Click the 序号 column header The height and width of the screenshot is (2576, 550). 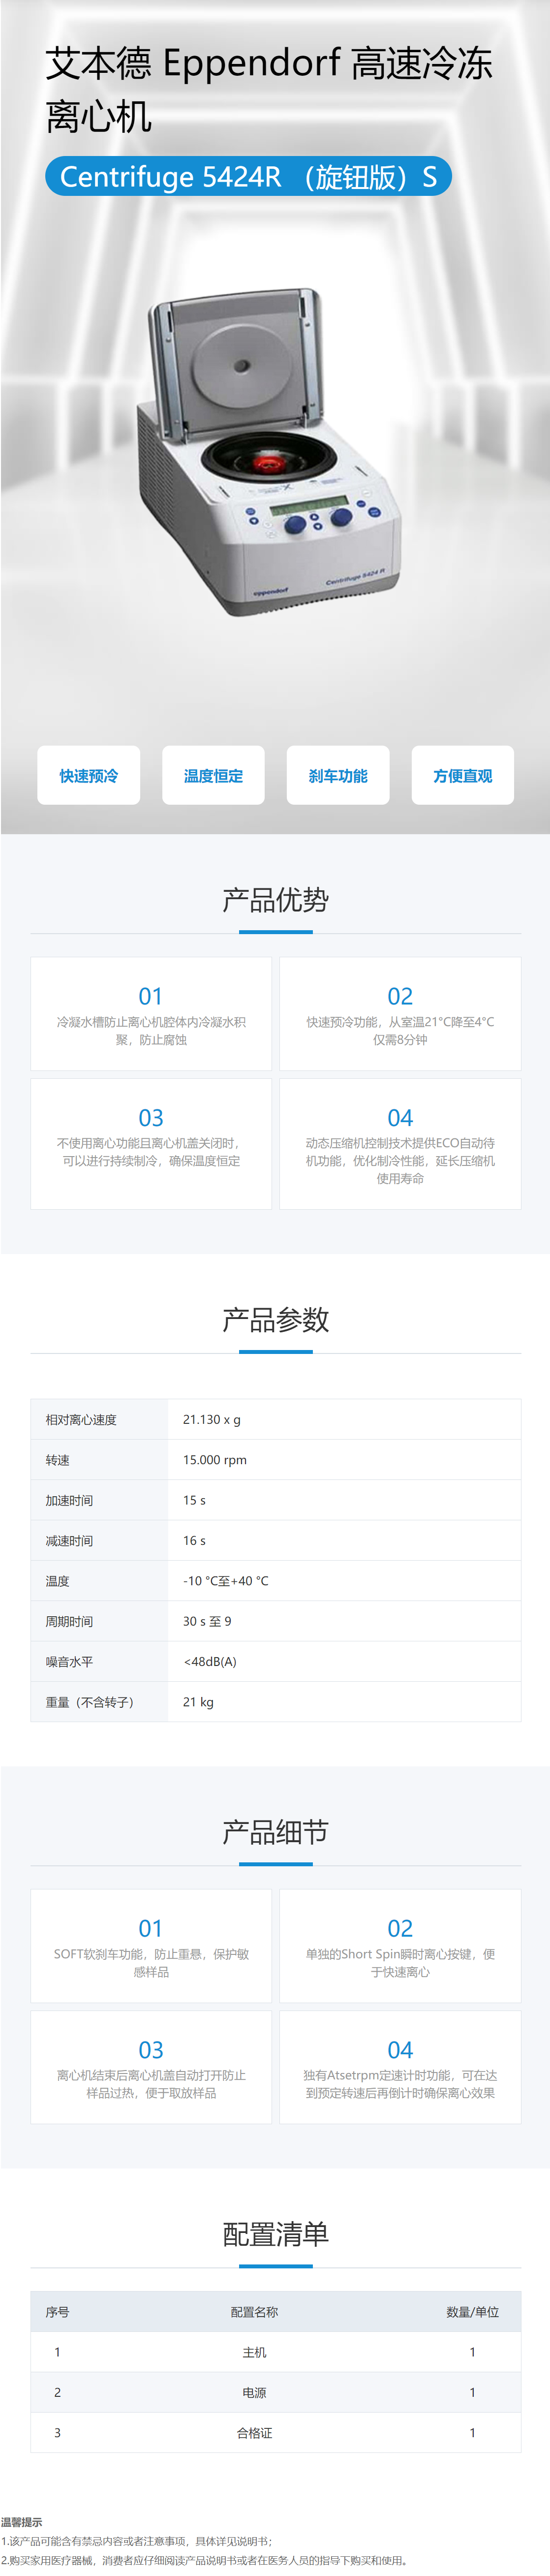pyautogui.click(x=57, y=2312)
